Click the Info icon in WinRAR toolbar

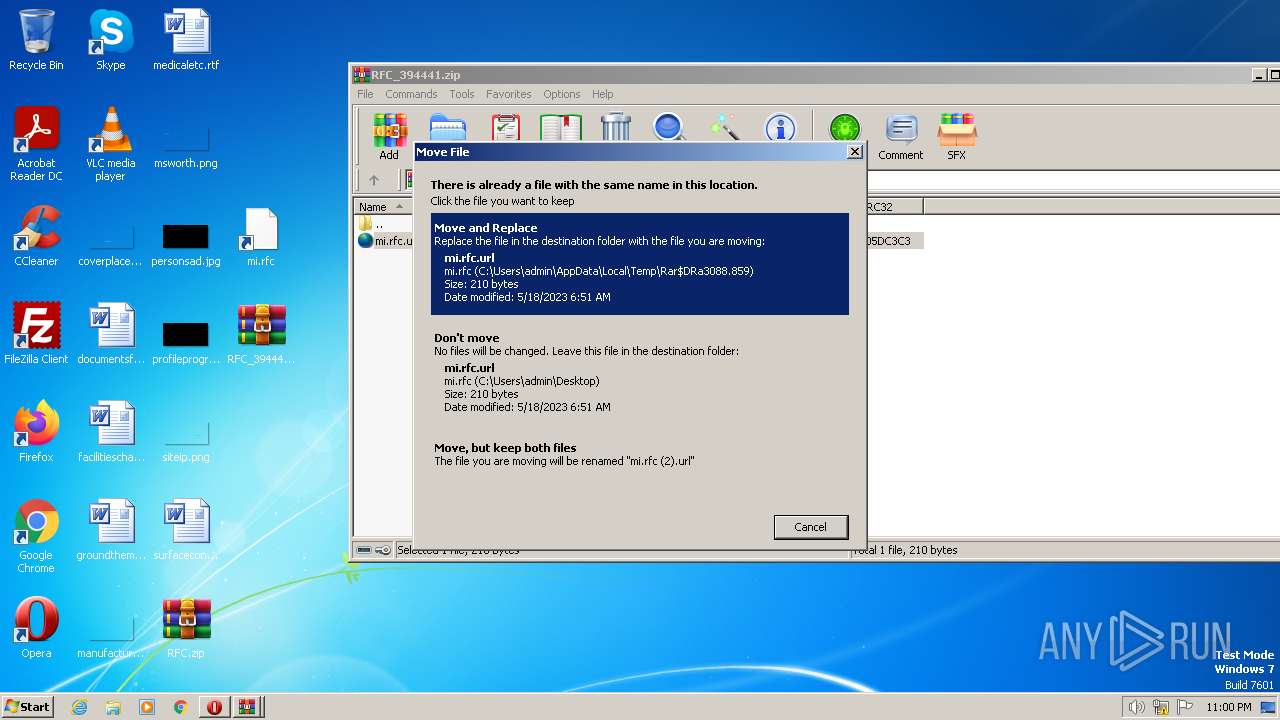(780, 128)
